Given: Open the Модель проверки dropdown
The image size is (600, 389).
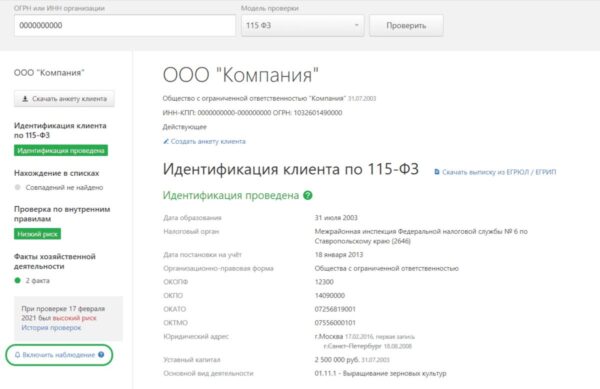Looking at the screenshot, I should (x=302, y=26).
